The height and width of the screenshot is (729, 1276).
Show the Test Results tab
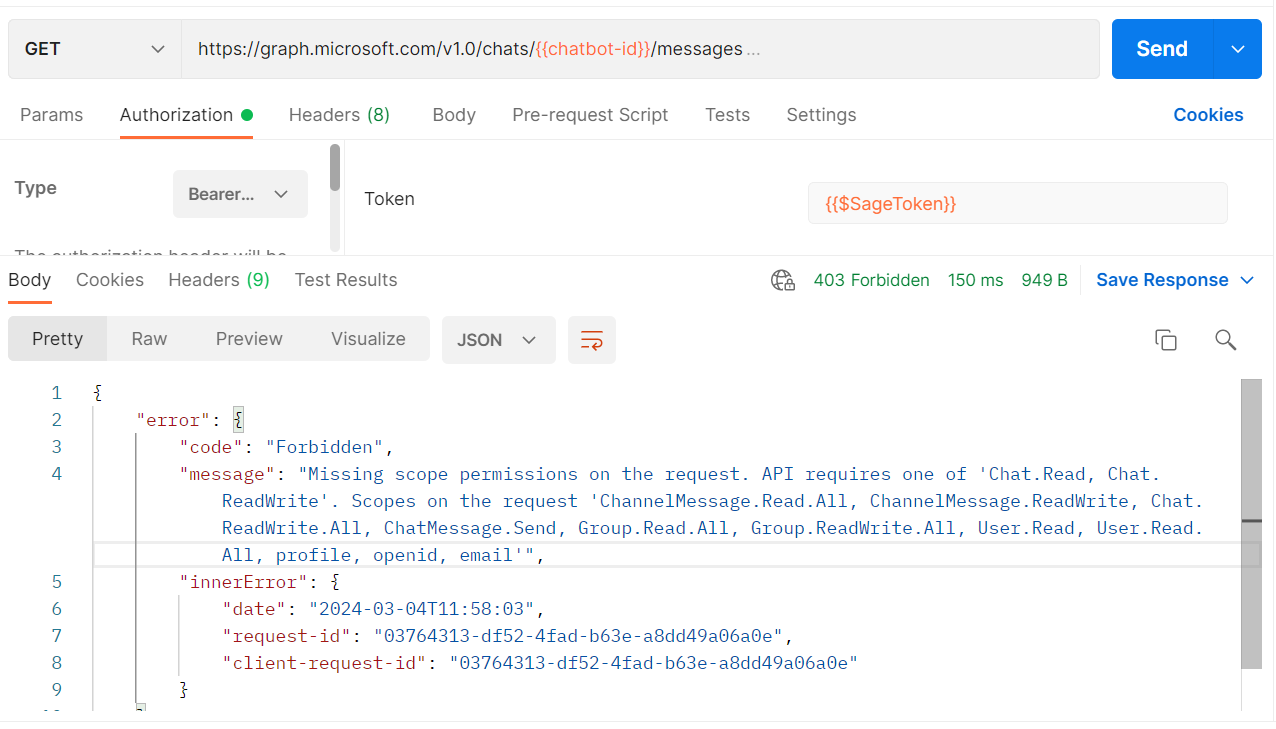click(x=346, y=280)
